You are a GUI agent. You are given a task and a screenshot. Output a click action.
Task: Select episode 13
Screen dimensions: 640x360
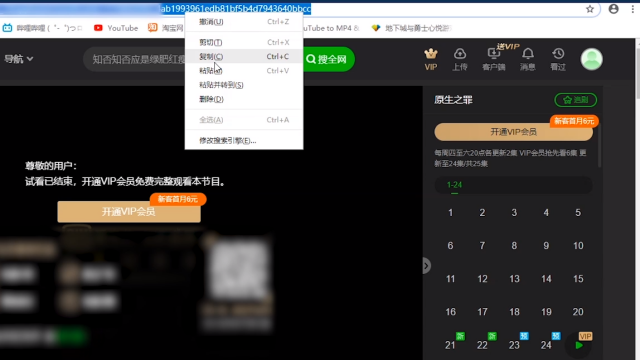[514, 279]
